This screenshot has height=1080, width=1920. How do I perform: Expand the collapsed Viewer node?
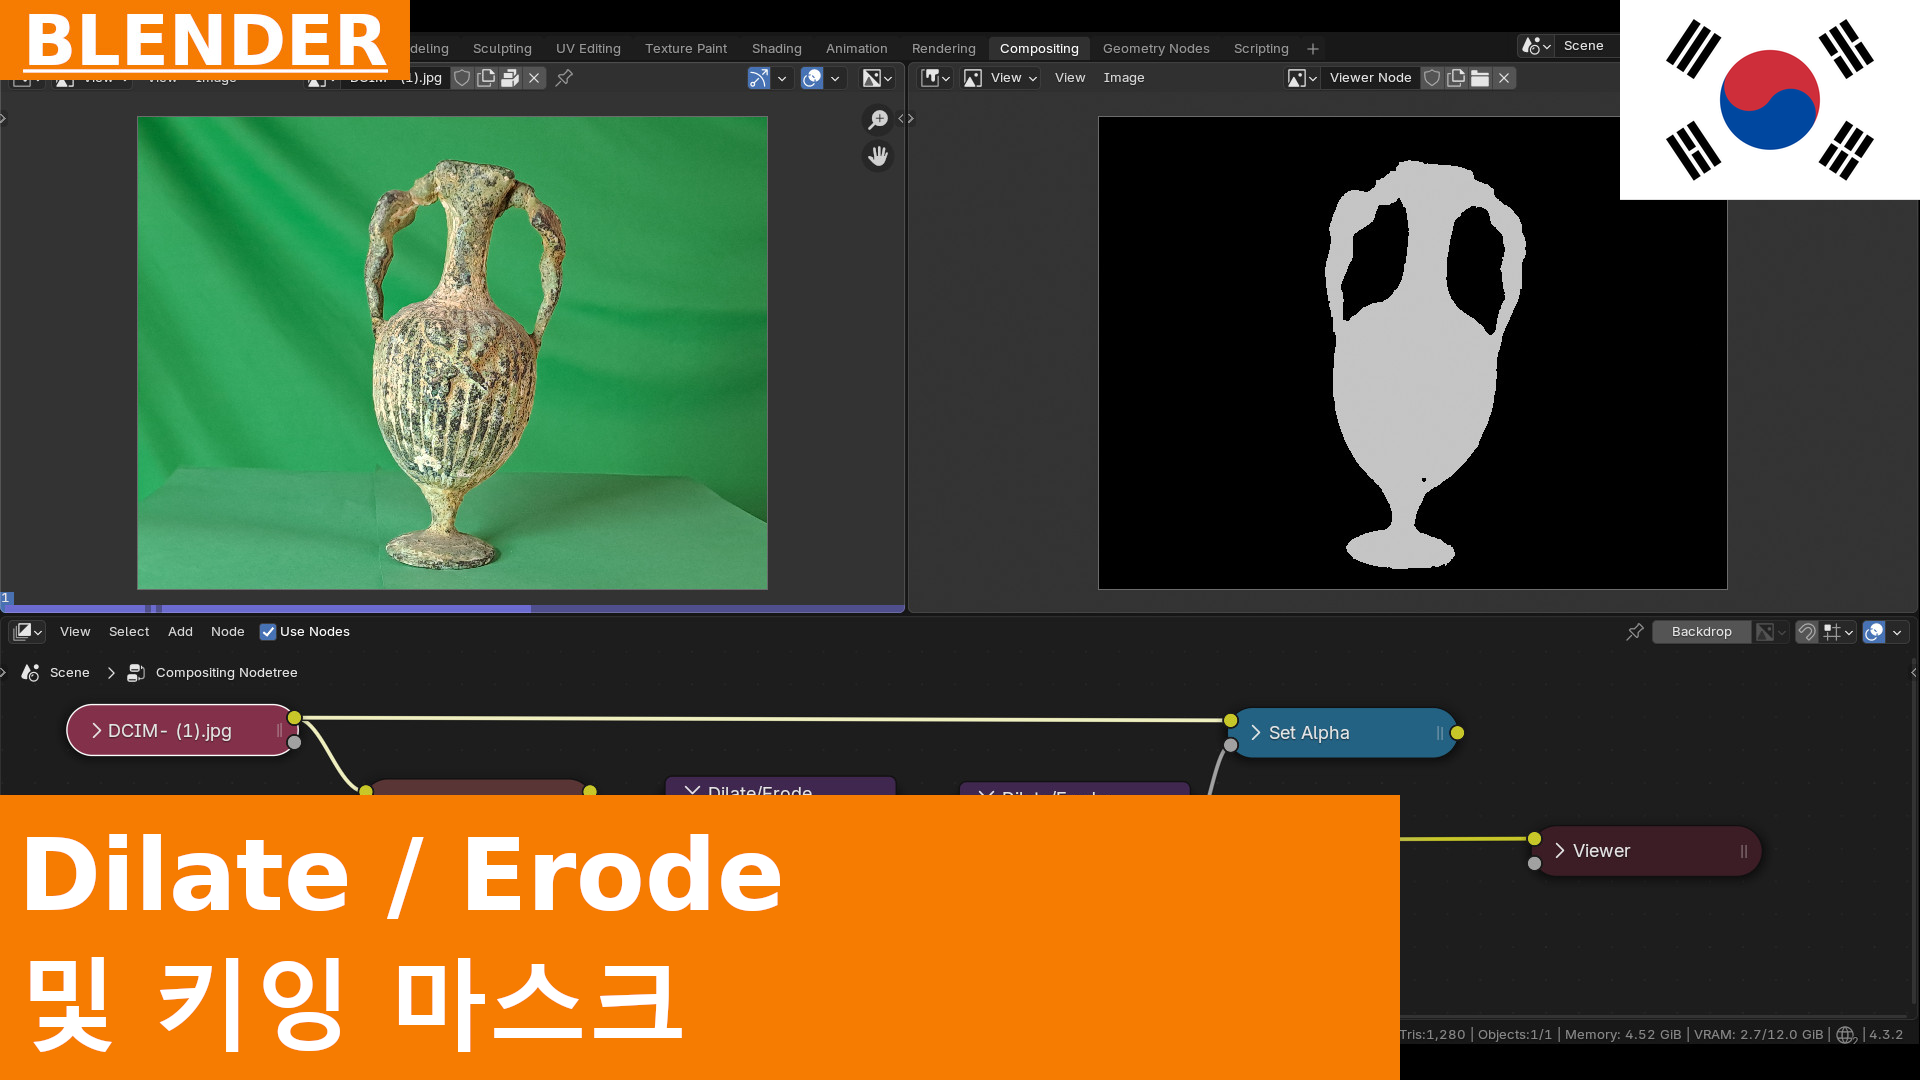click(1560, 851)
